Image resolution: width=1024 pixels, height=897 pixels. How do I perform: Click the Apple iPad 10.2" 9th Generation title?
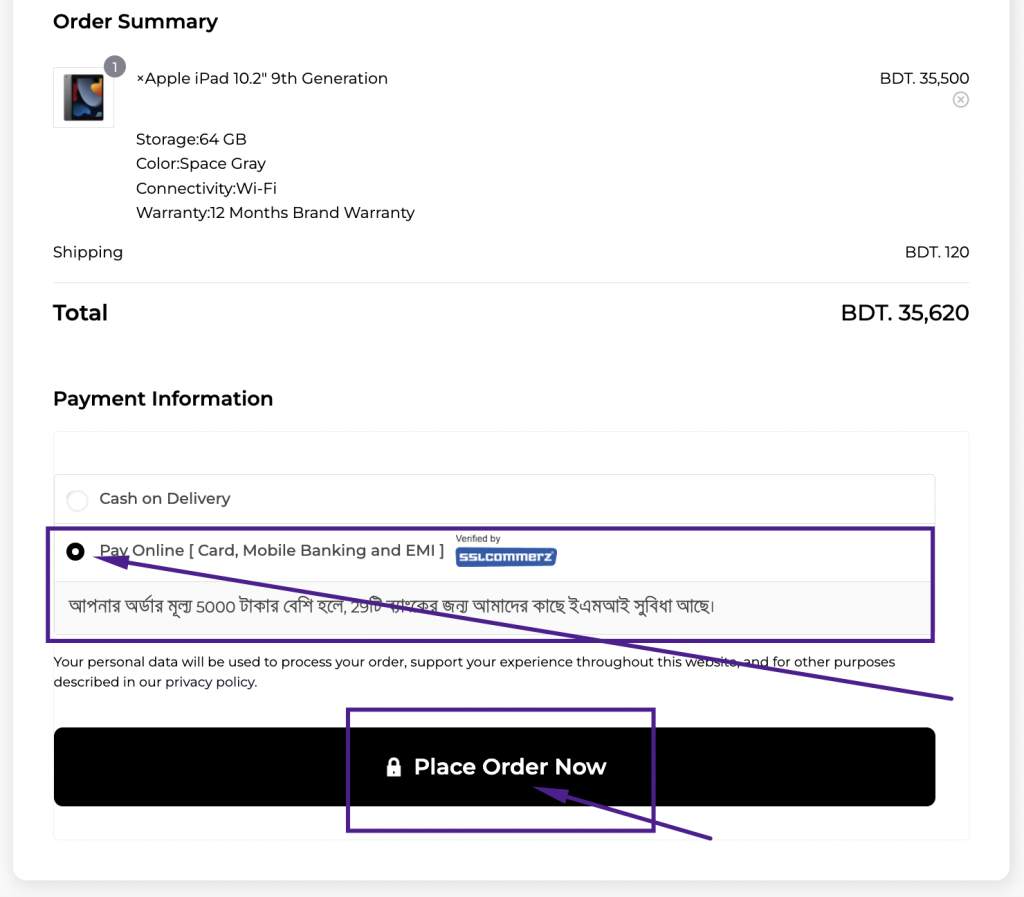262,78
